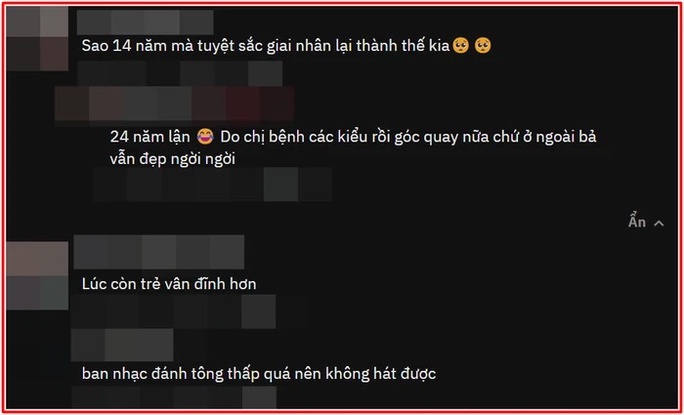Click the blurred action row under 'không hát được'

pyautogui.click(x=174, y=398)
